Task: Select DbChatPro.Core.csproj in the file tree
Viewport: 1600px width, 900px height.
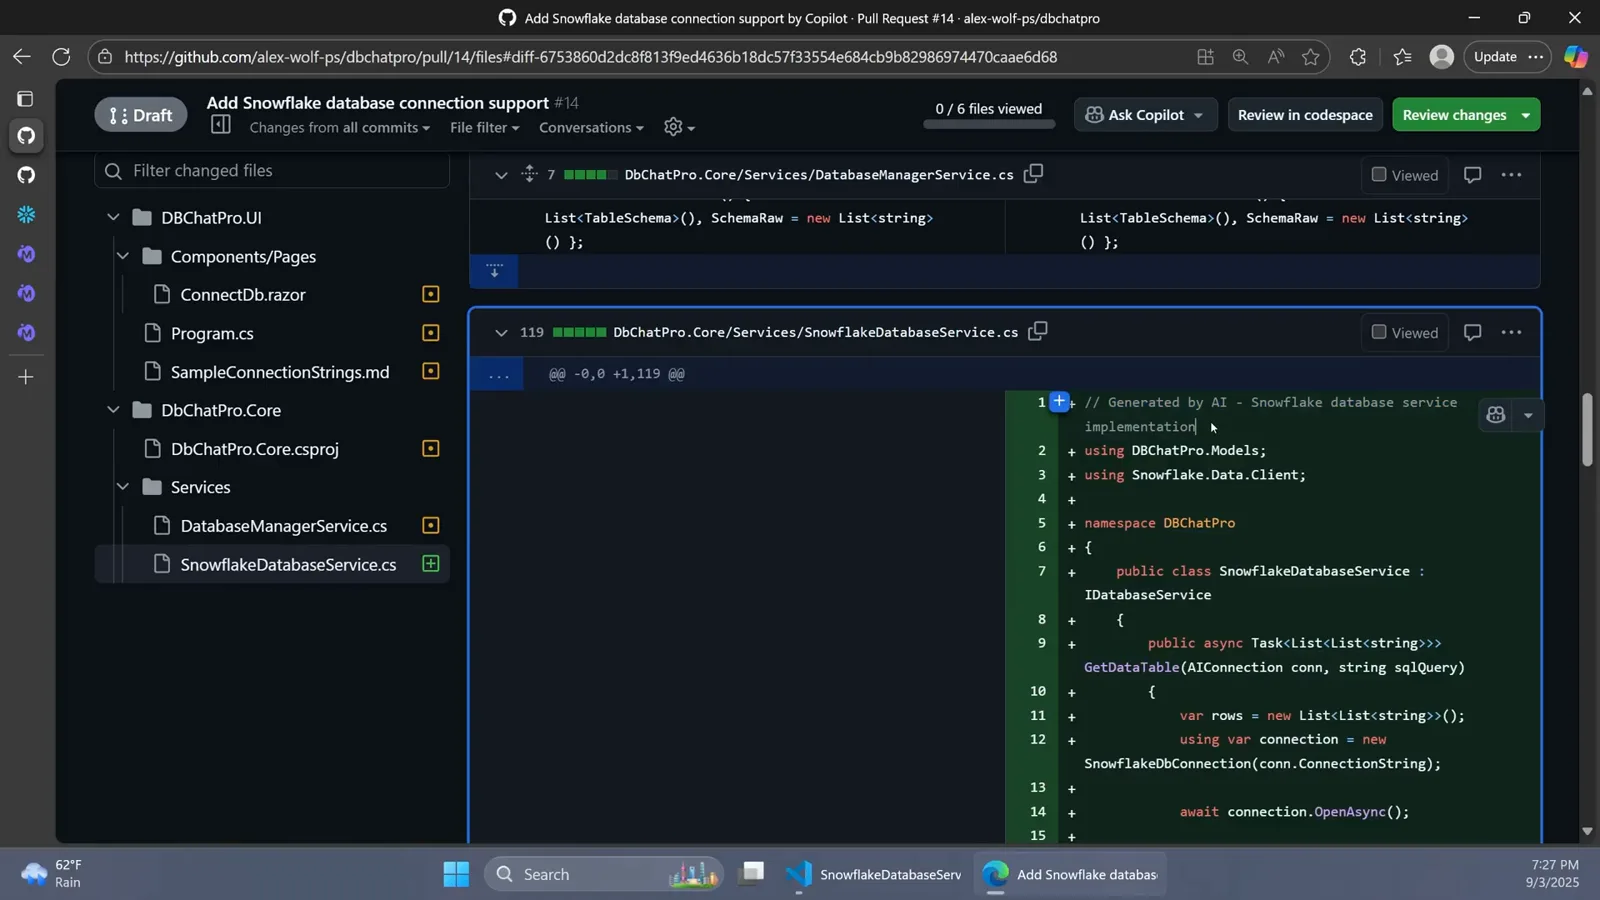Action: (x=255, y=449)
